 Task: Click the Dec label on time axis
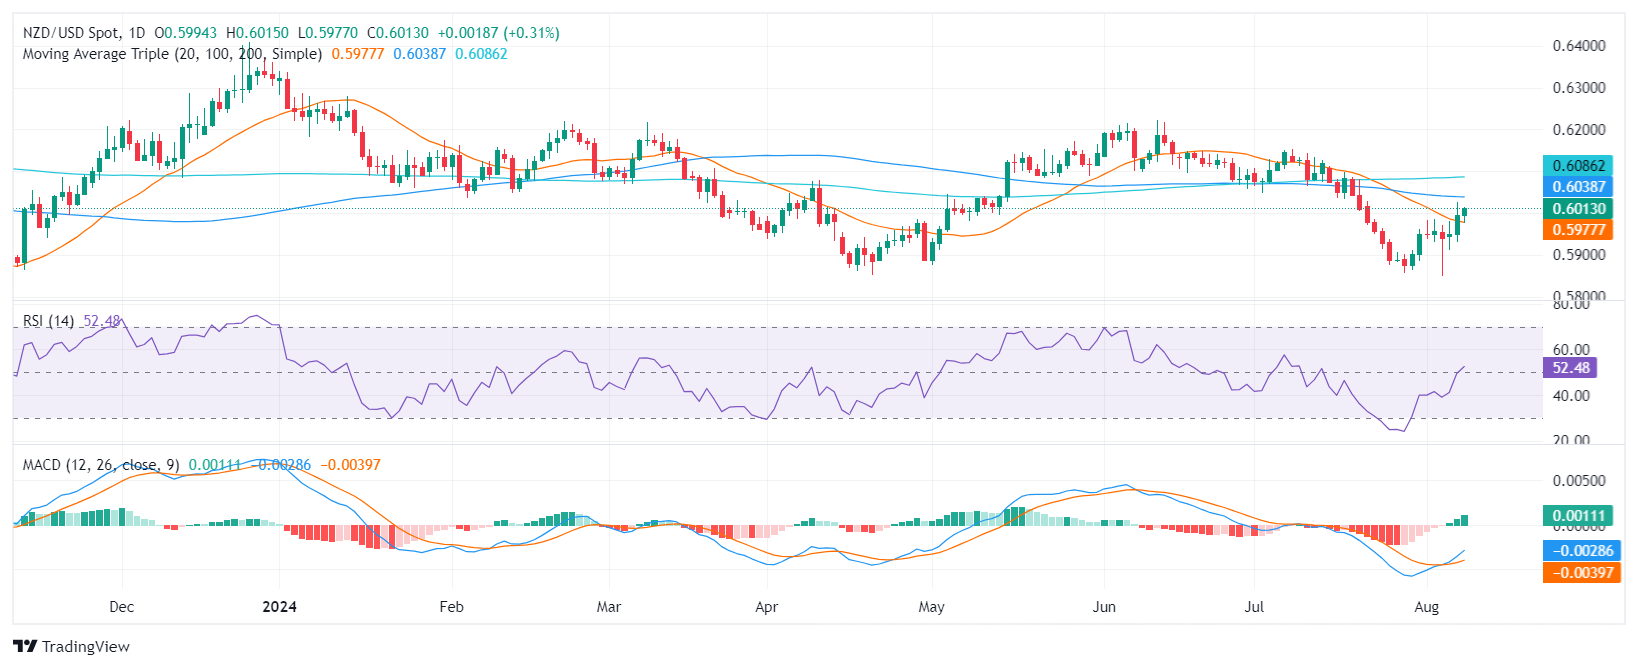pos(121,607)
